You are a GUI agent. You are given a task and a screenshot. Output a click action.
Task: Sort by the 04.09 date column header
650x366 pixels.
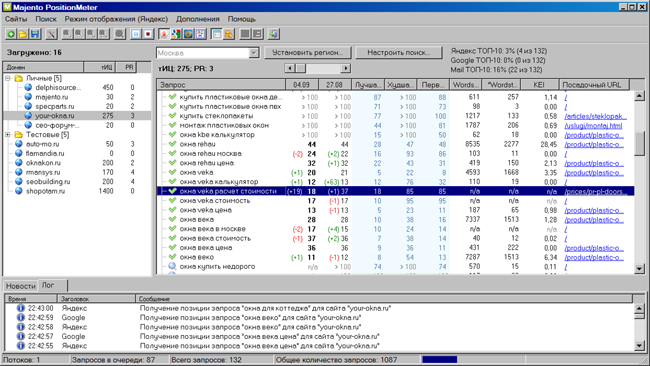(x=301, y=85)
